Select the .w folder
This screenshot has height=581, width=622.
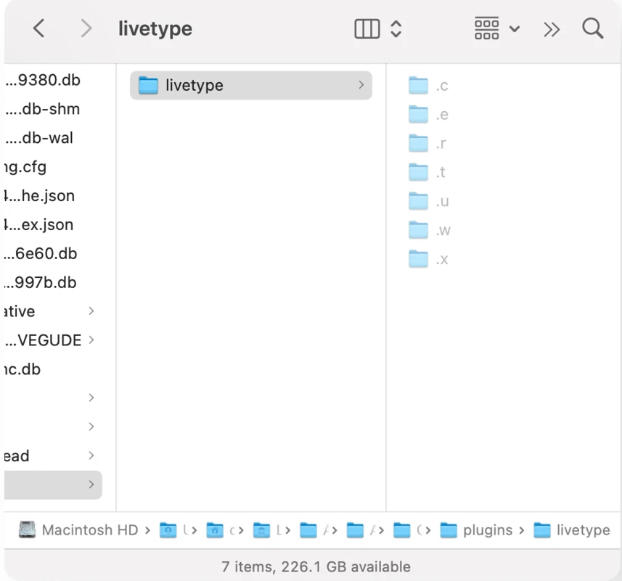pyautogui.click(x=430, y=230)
